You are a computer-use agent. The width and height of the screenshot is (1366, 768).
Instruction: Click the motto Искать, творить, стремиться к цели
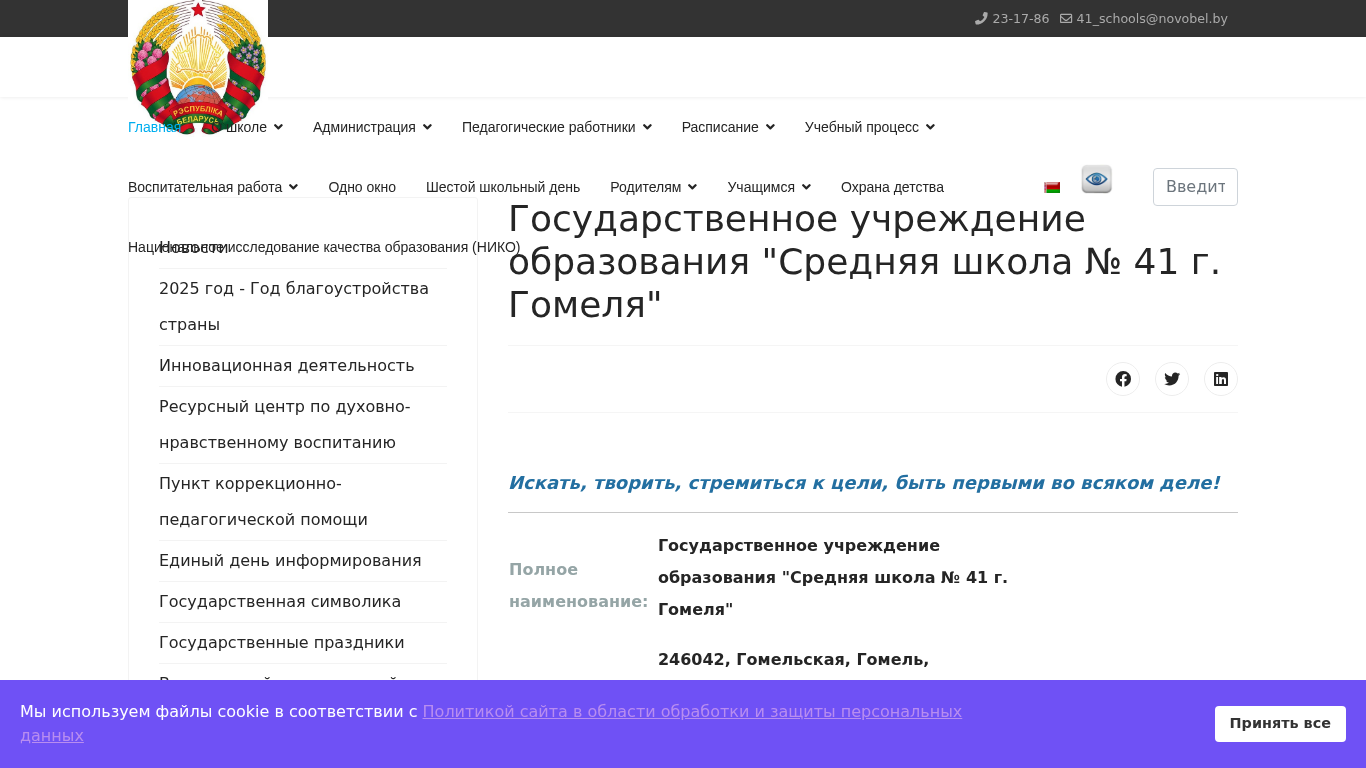[864, 483]
